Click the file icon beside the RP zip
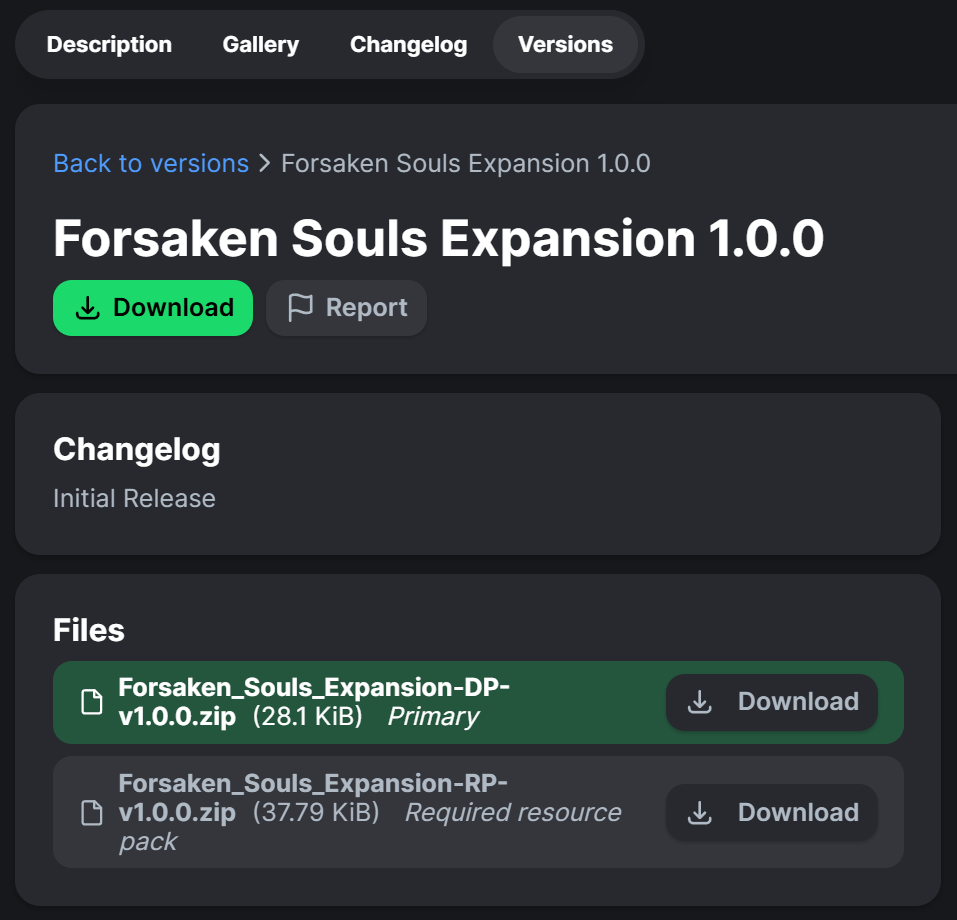 pyautogui.click(x=92, y=813)
